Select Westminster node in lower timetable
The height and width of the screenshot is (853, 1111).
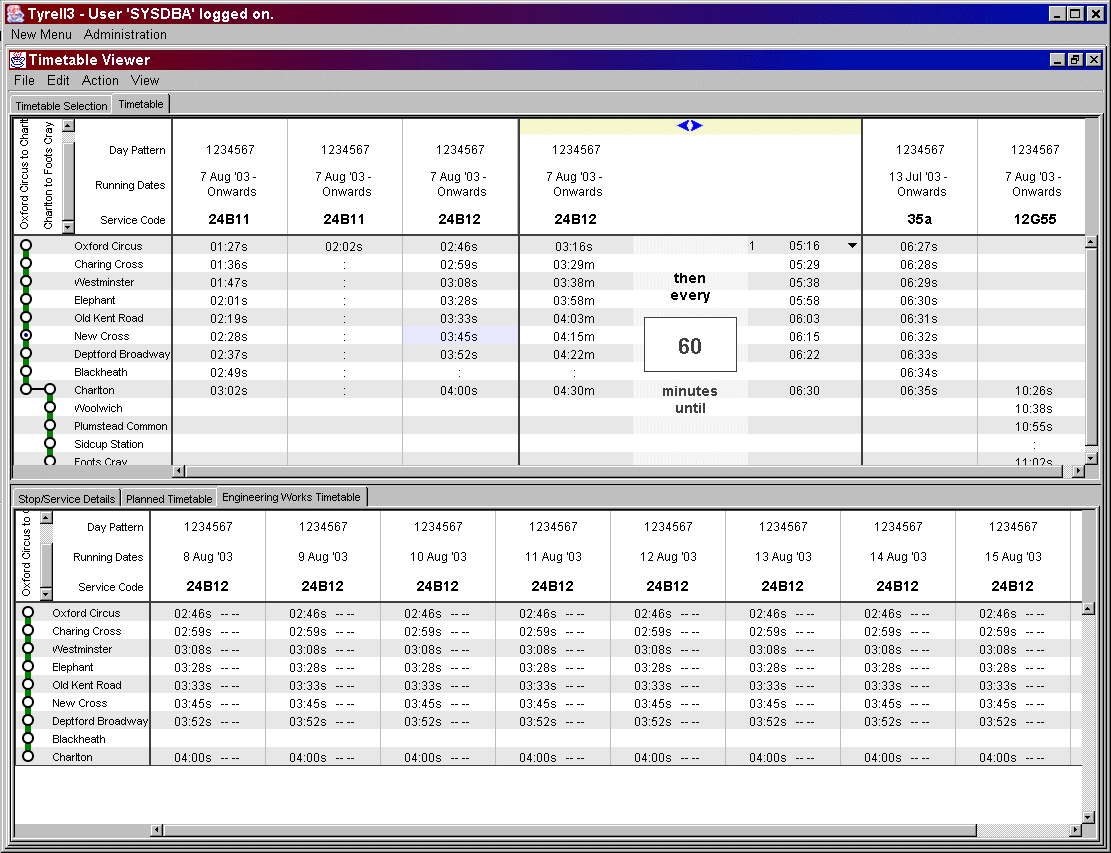[x=28, y=648]
